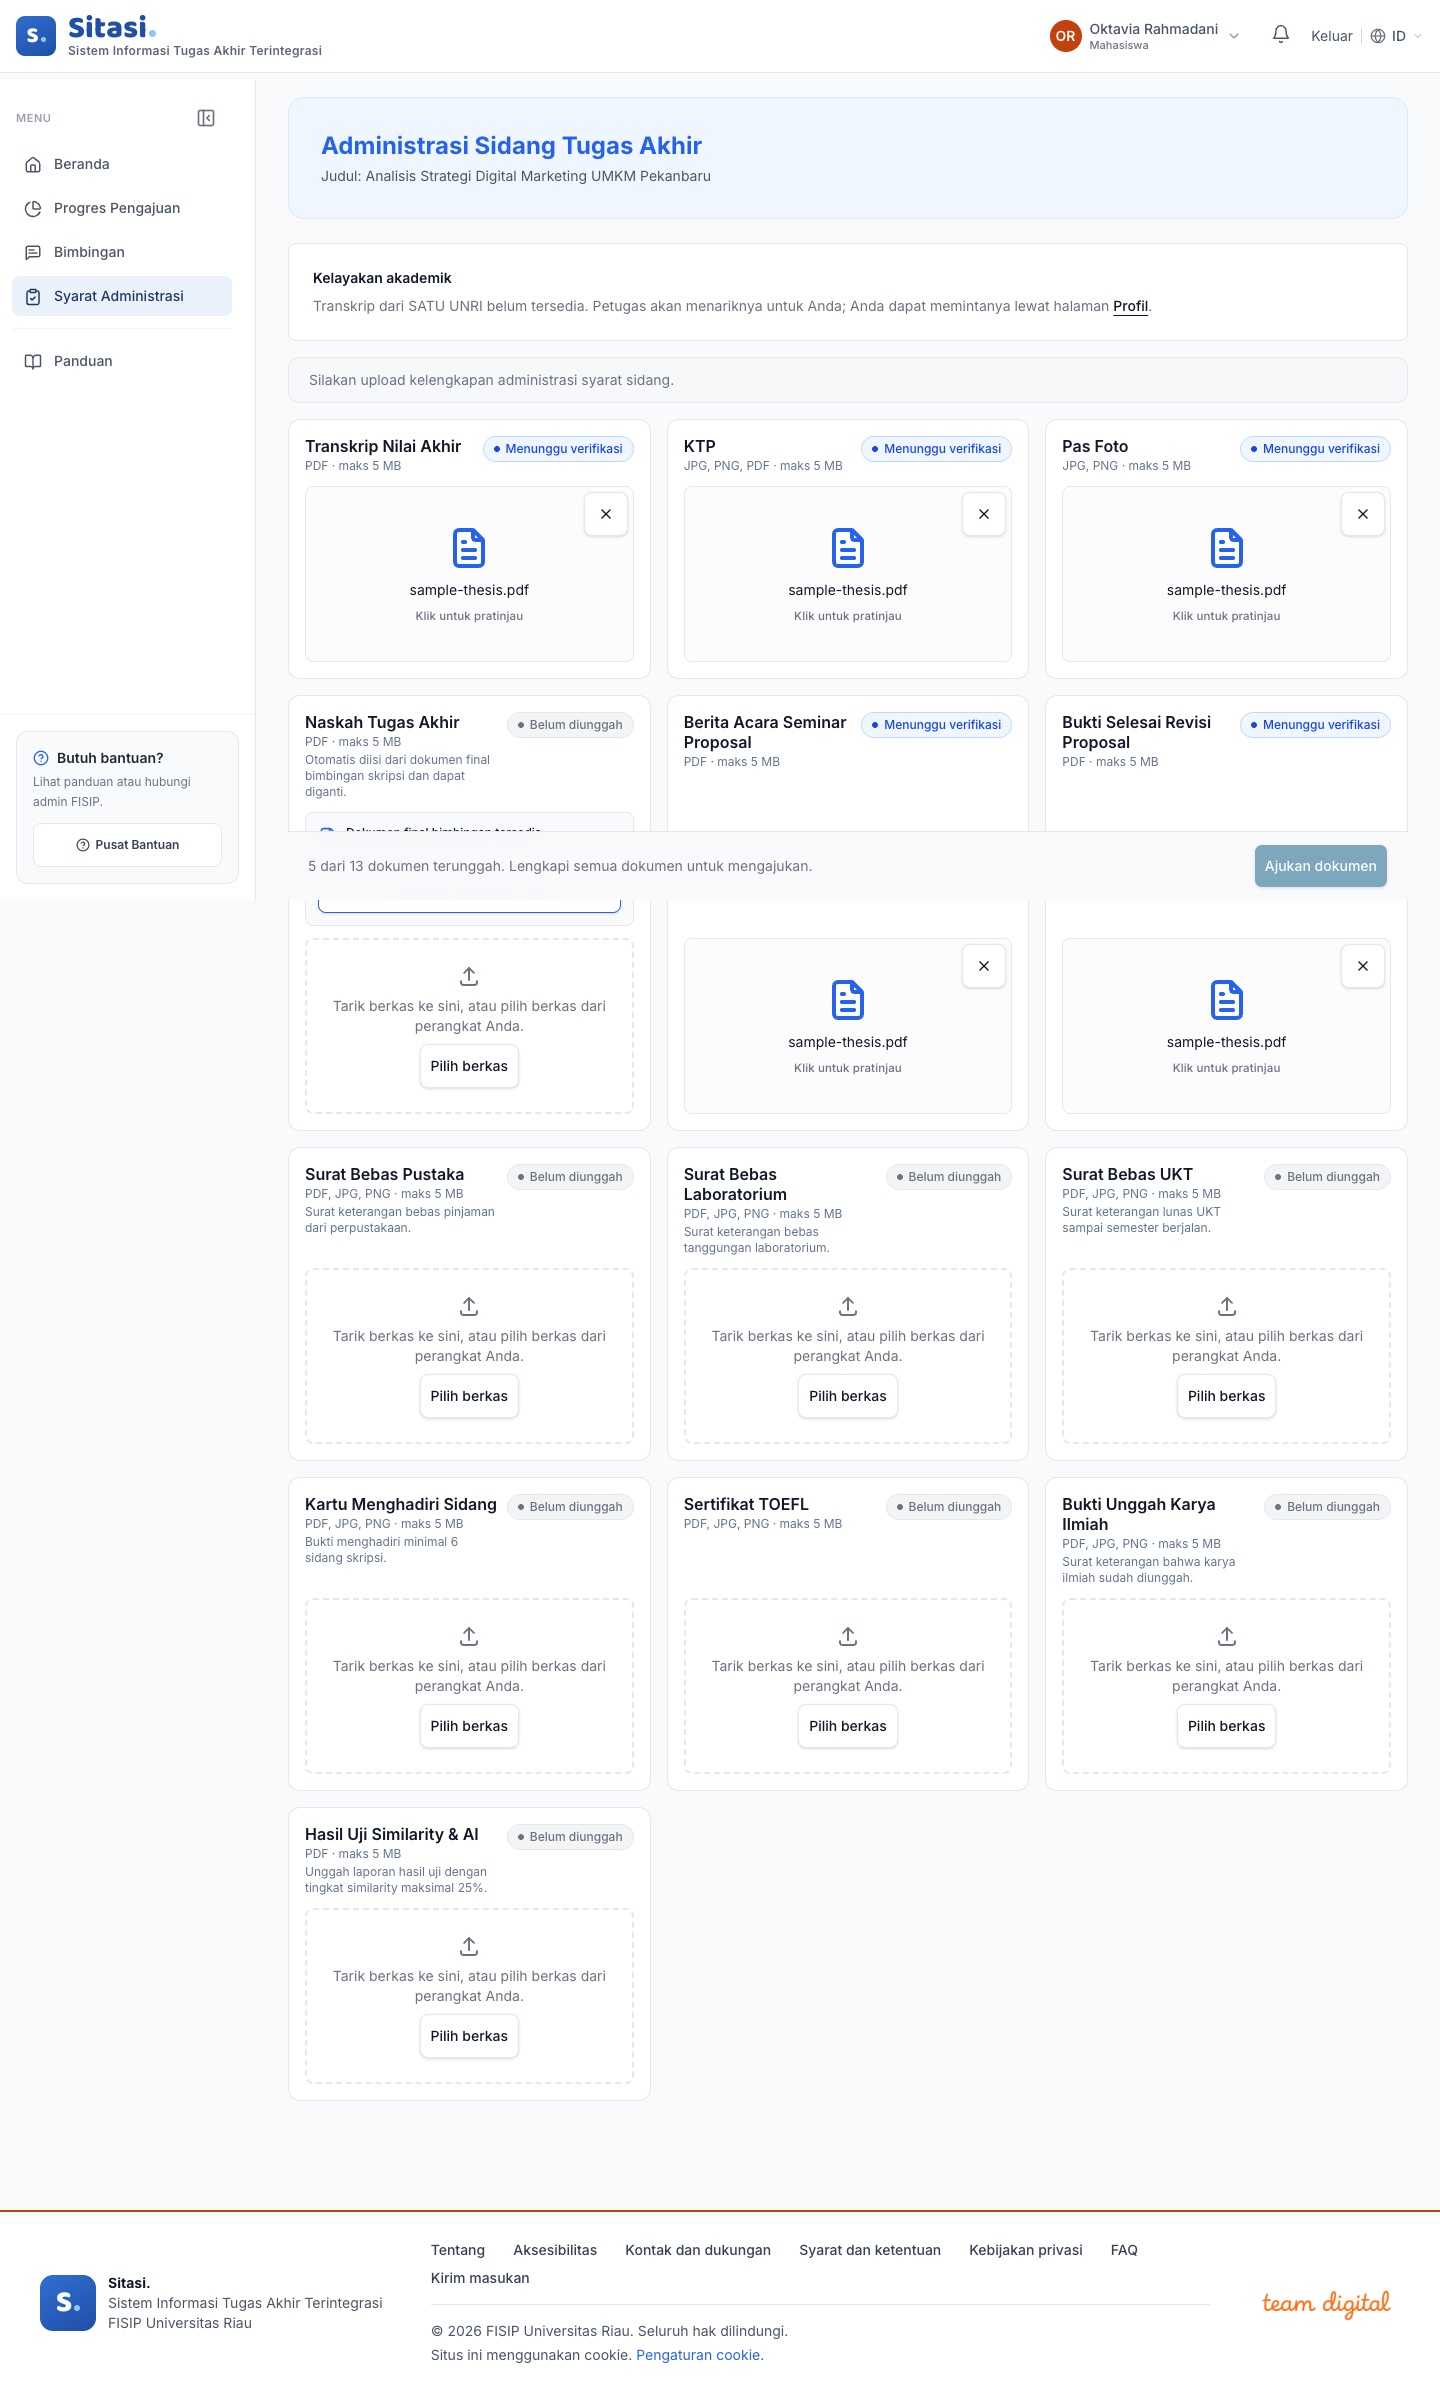Click upload icon in Surat Bebas UKT

coord(1227,1306)
